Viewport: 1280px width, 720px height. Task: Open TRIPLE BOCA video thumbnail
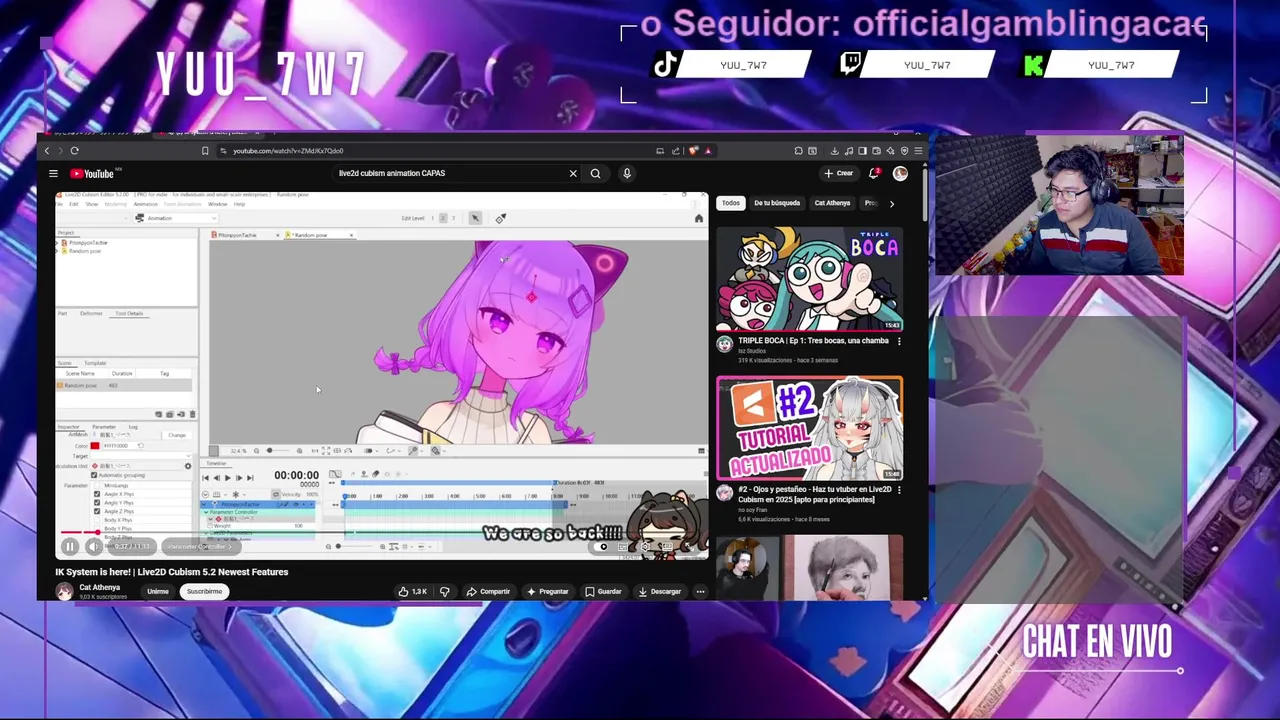click(x=810, y=279)
